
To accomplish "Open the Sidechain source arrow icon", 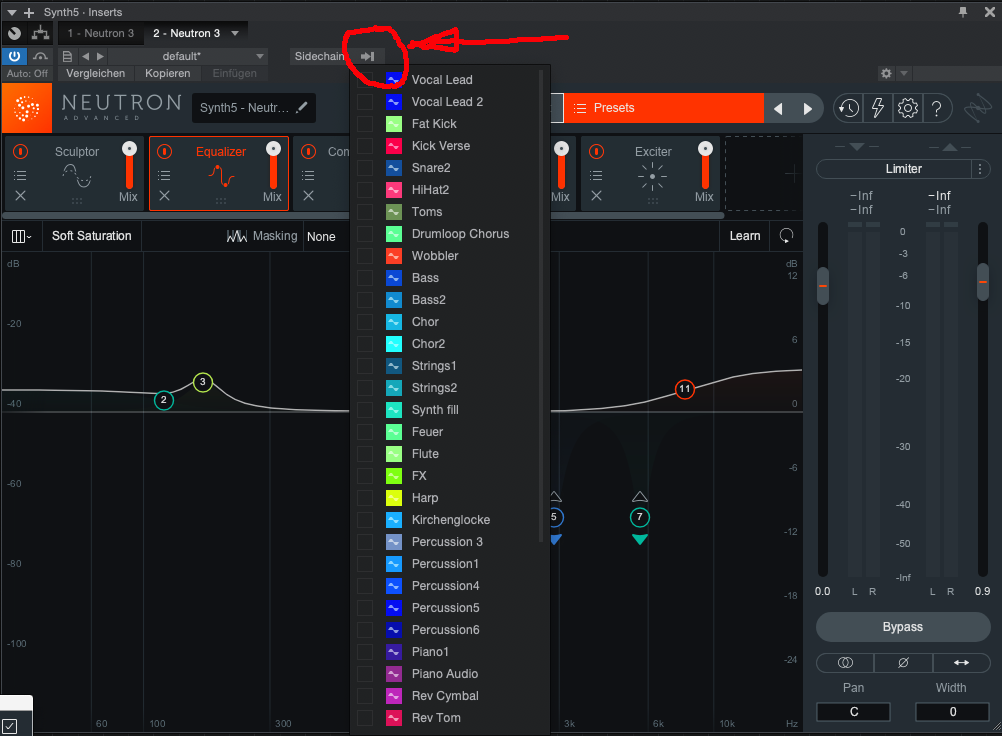I will 367,56.
